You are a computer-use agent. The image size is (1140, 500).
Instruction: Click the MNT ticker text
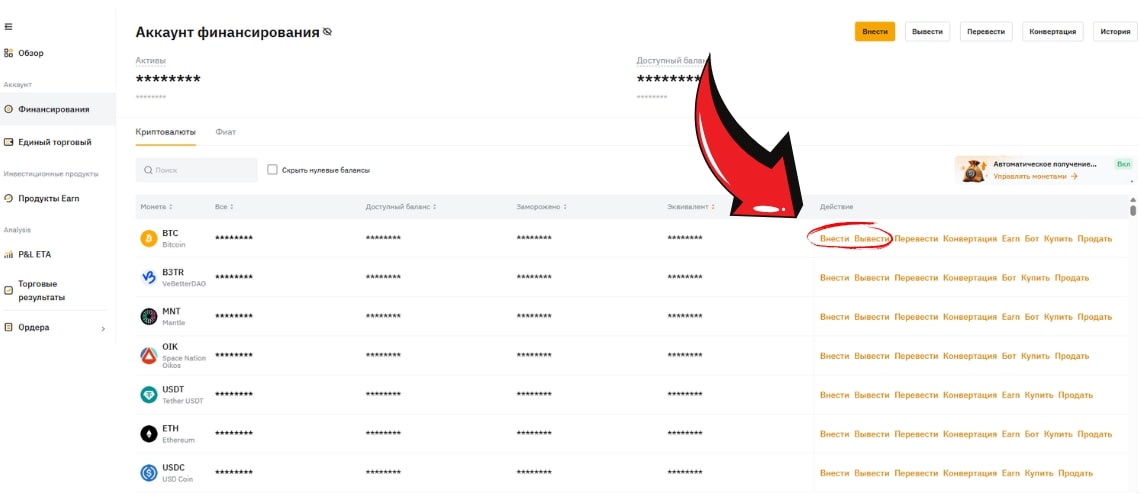tap(172, 312)
